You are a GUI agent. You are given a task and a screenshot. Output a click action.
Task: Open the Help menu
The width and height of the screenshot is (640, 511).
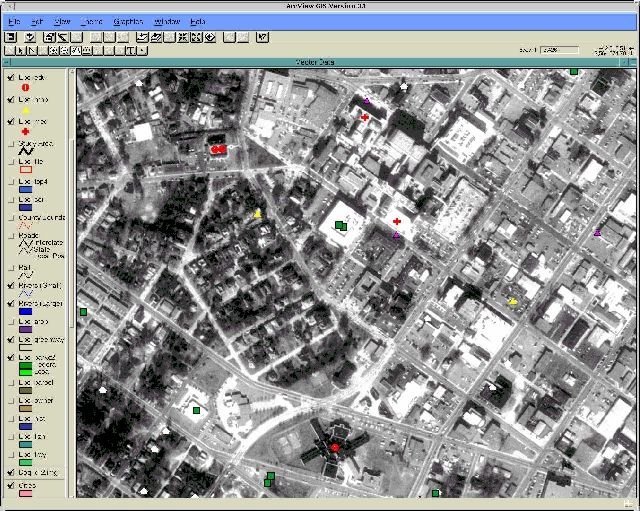[x=198, y=22]
